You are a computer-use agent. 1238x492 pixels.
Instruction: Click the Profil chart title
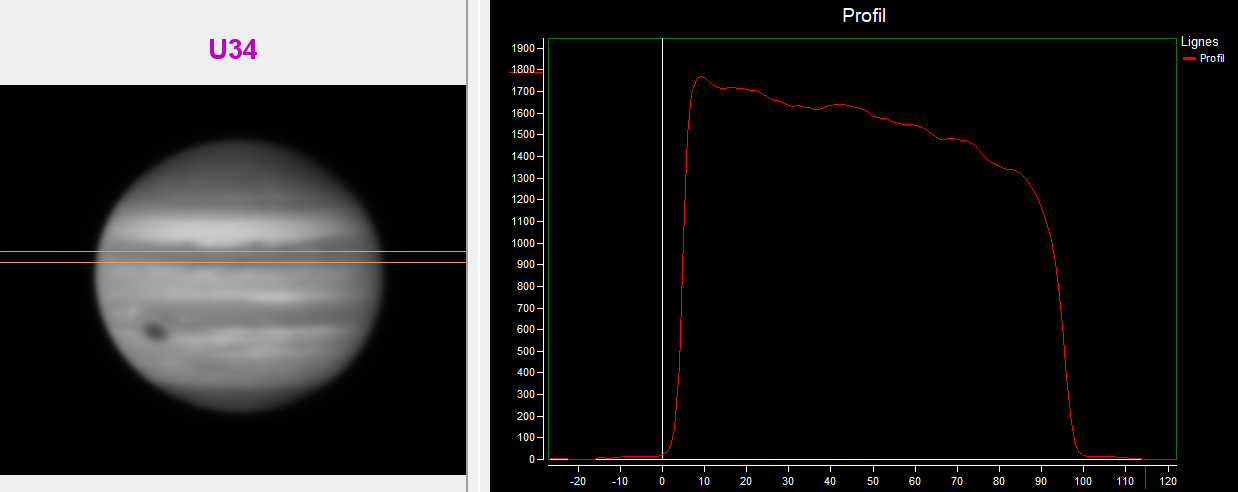(x=865, y=15)
